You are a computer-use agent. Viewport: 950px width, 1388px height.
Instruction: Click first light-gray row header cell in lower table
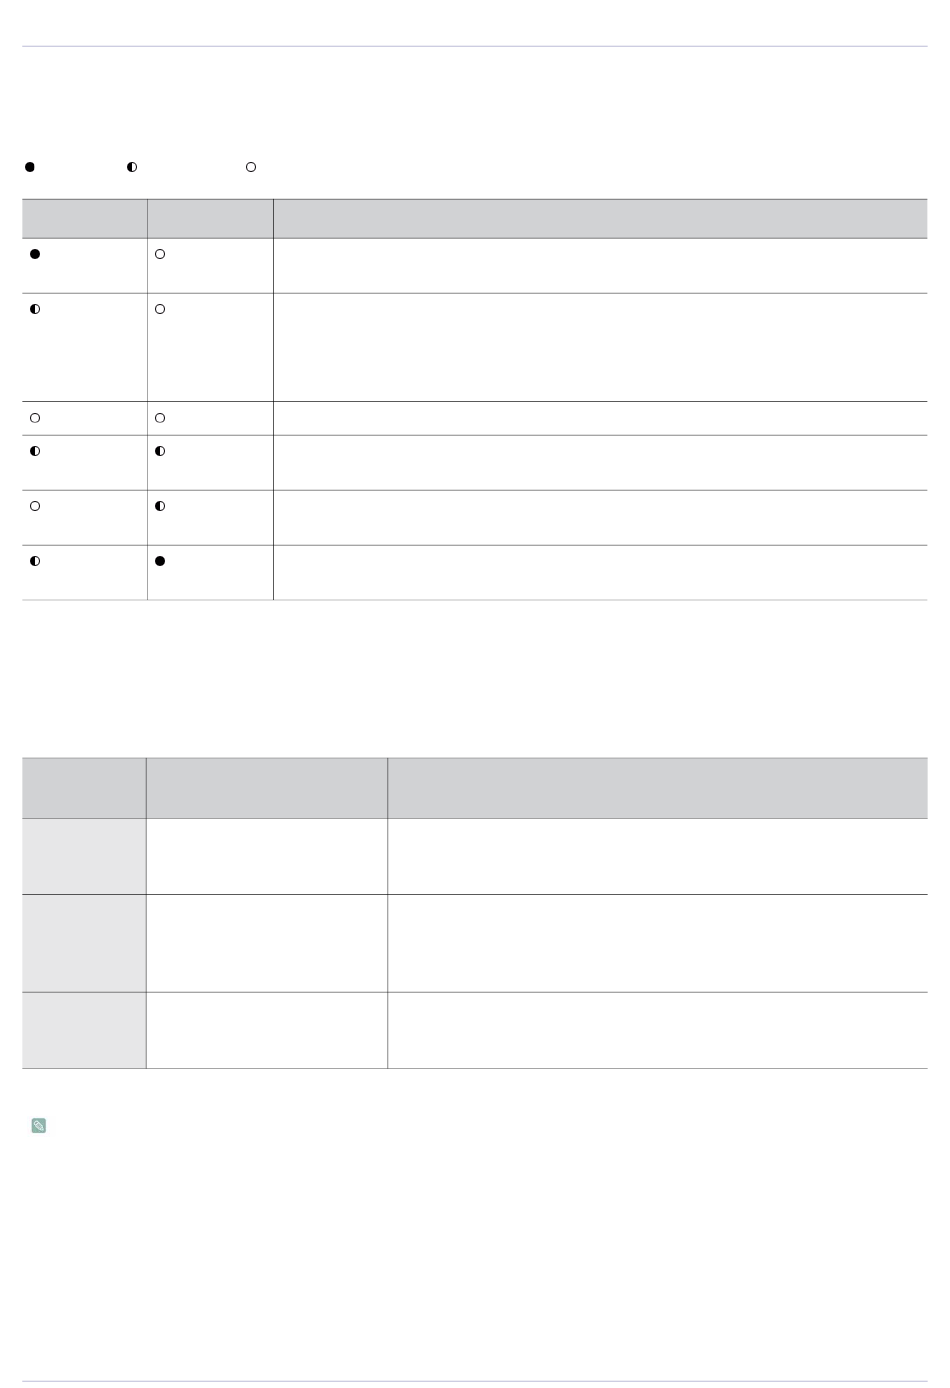point(84,856)
